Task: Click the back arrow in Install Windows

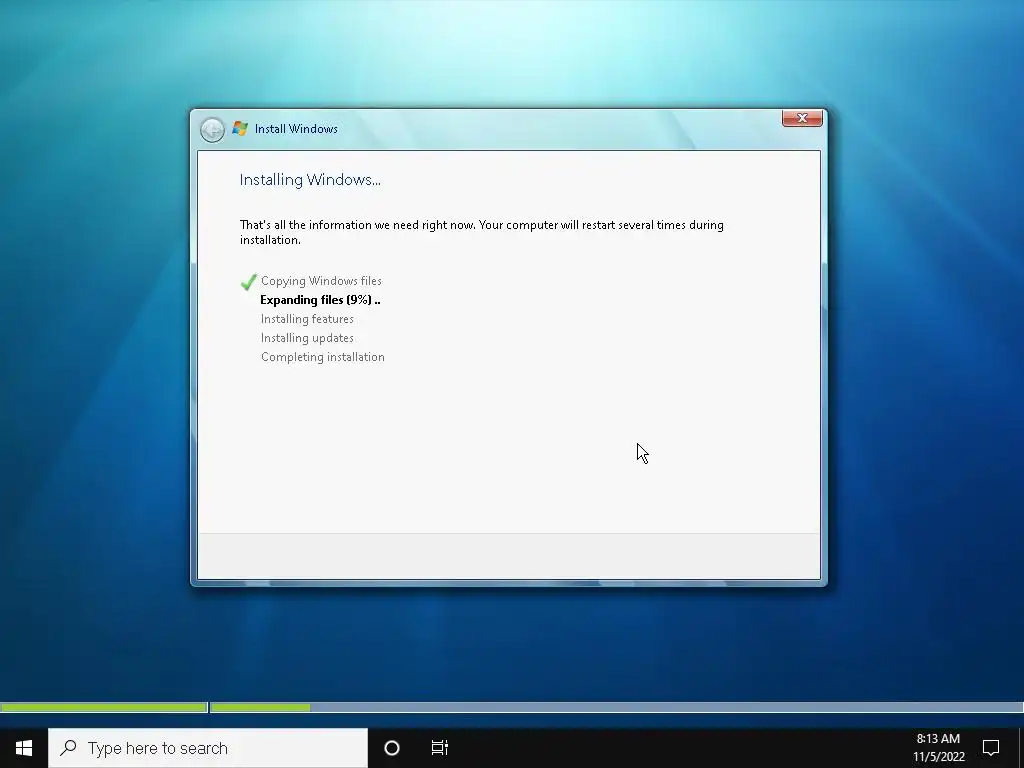Action: point(212,130)
